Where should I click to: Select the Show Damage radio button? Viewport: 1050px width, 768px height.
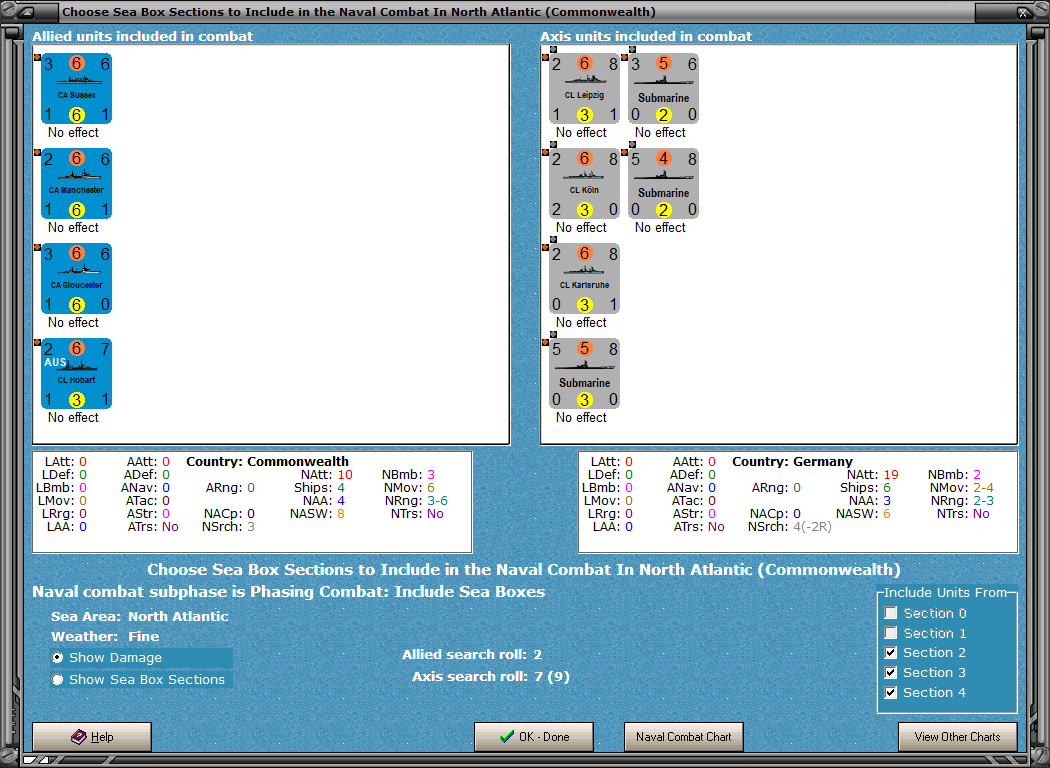(x=58, y=658)
